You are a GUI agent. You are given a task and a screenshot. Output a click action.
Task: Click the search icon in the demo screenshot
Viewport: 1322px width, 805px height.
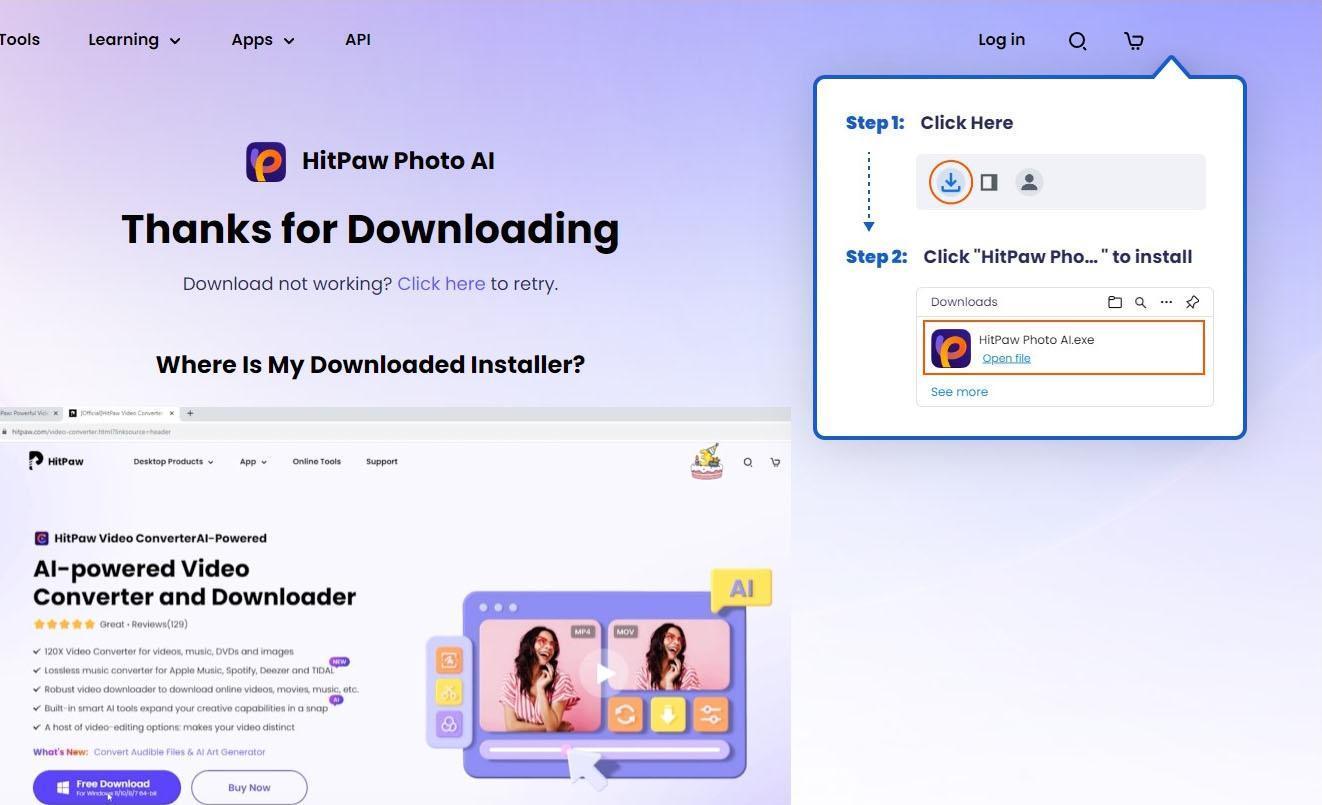click(x=748, y=462)
